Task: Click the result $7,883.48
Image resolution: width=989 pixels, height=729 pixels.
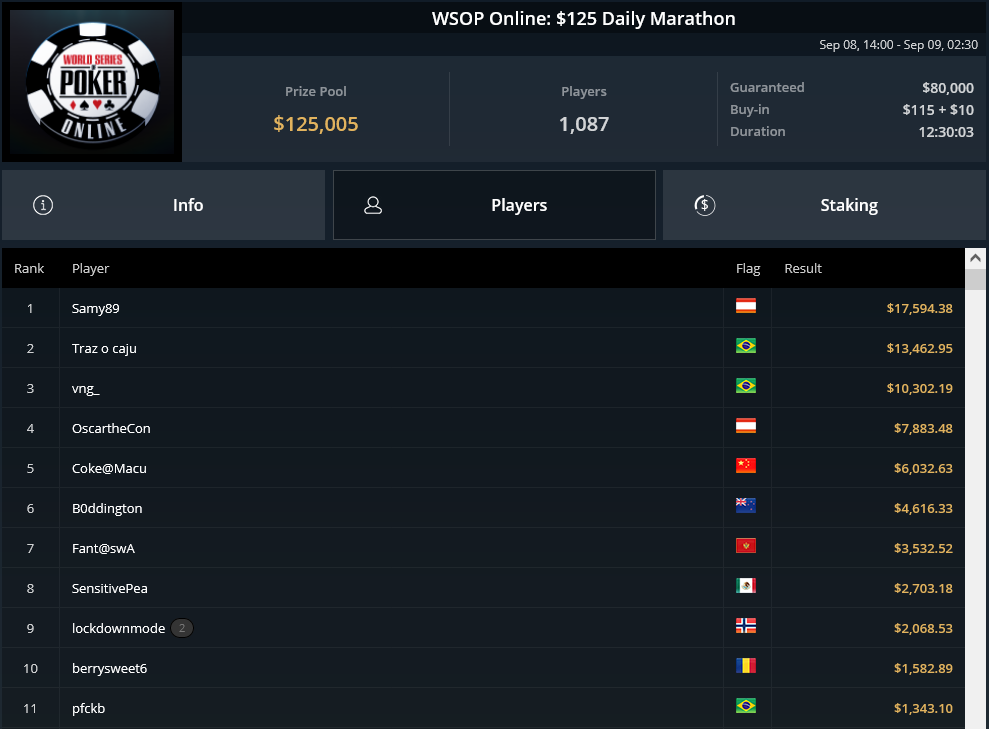Action: coord(923,428)
